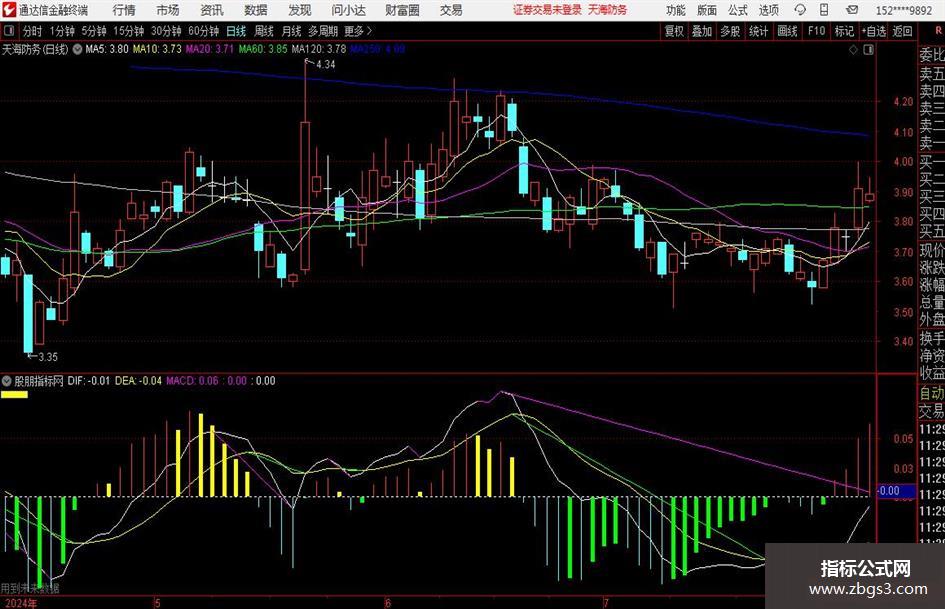Open F10 company information
Image resolution: width=945 pixels, height=609 pixels.
tap(817, 31)
